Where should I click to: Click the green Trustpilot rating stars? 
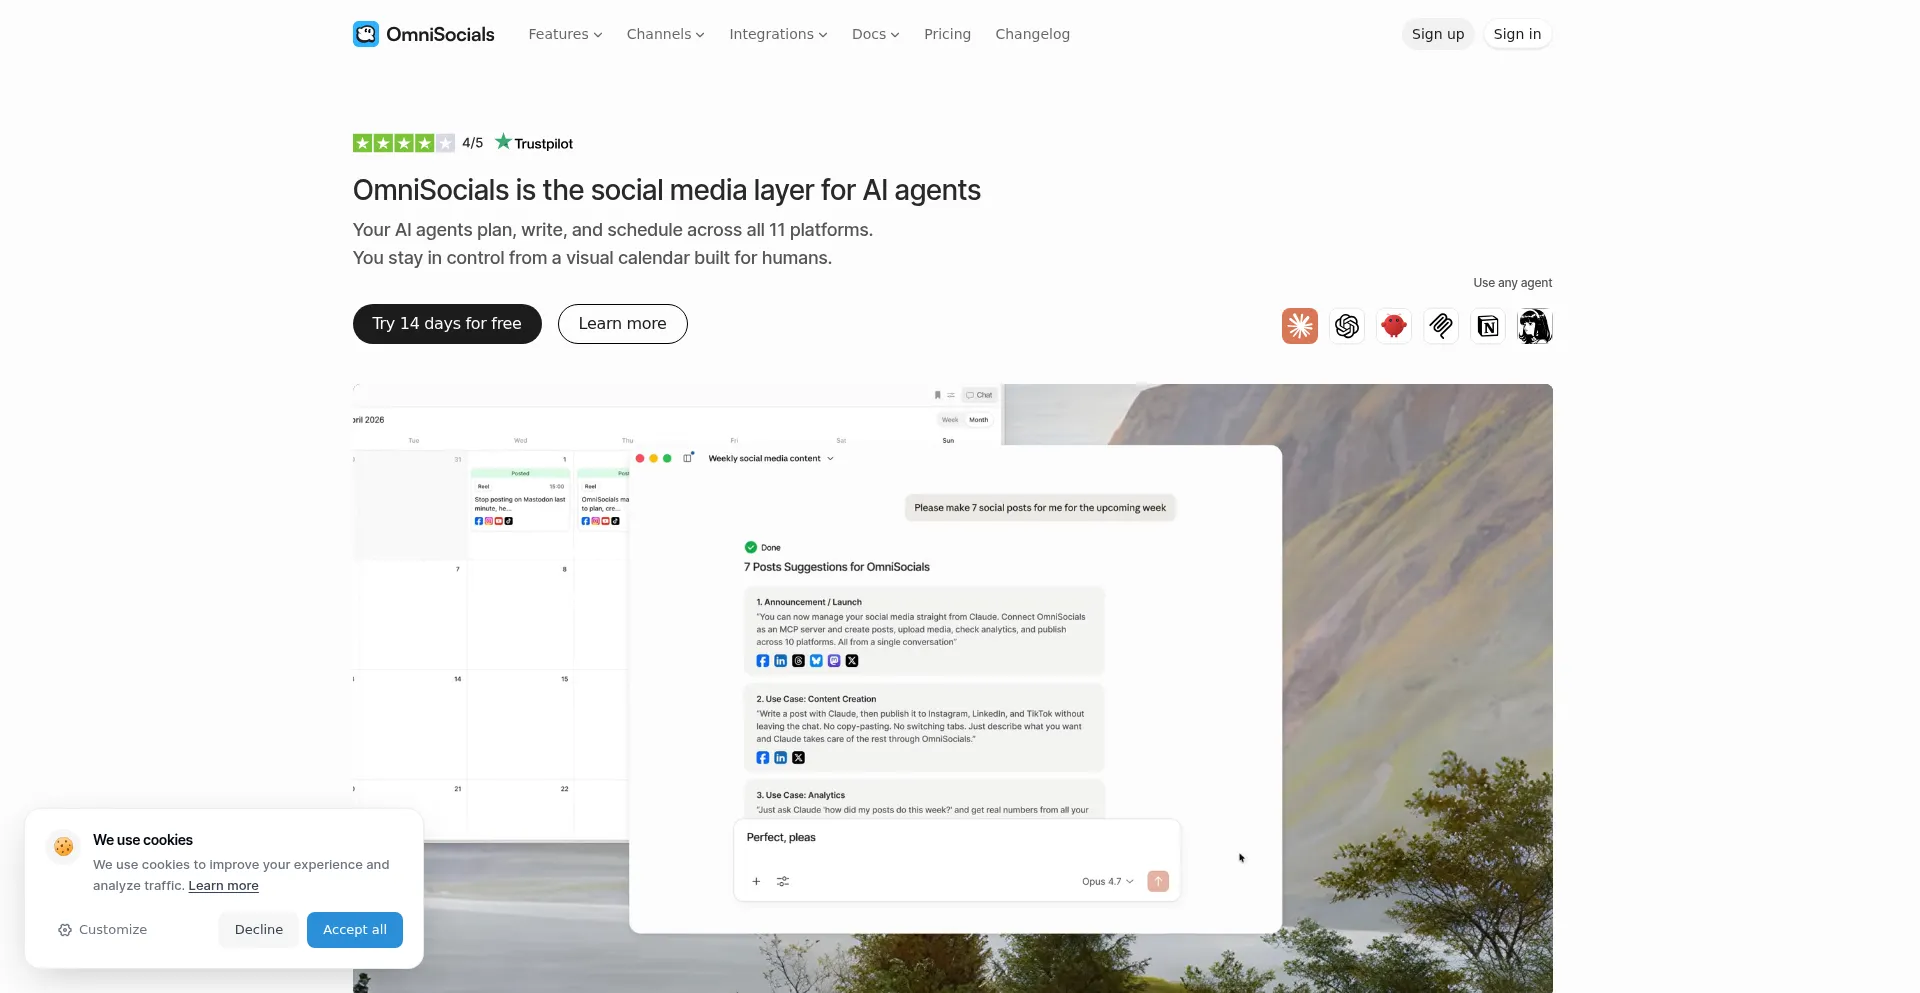404,143
